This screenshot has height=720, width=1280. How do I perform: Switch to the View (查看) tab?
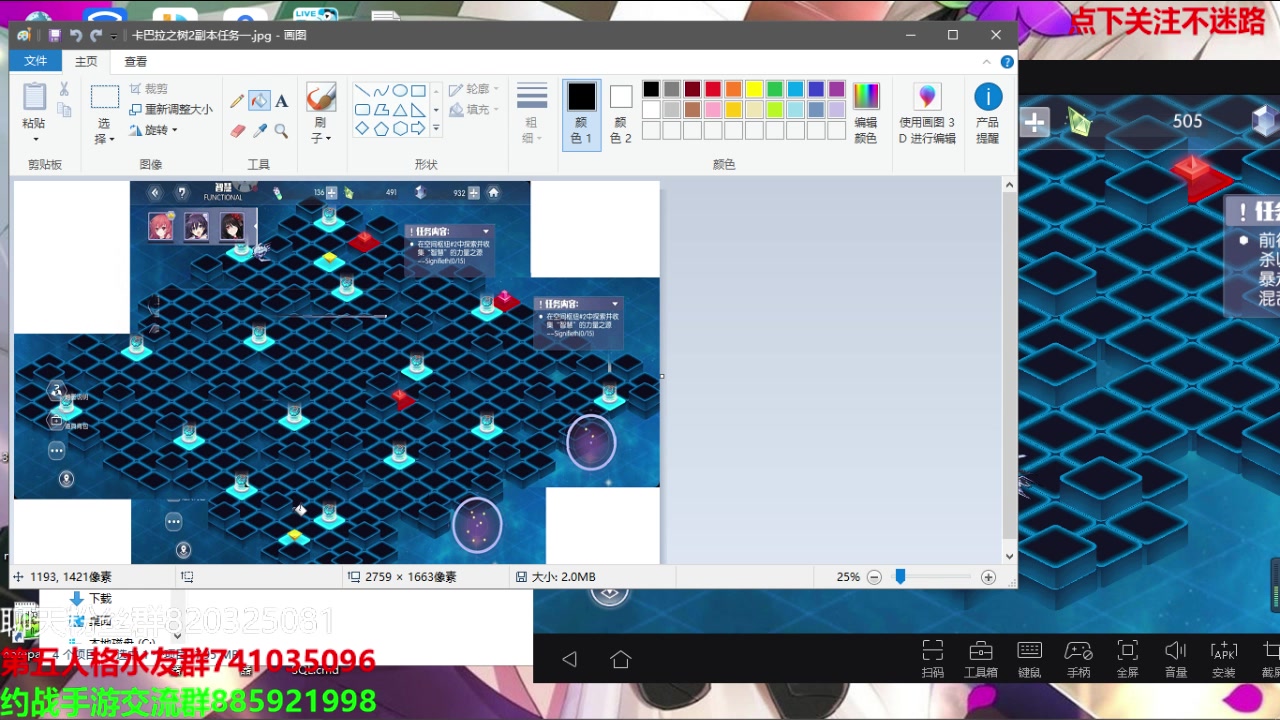(136, 61)
